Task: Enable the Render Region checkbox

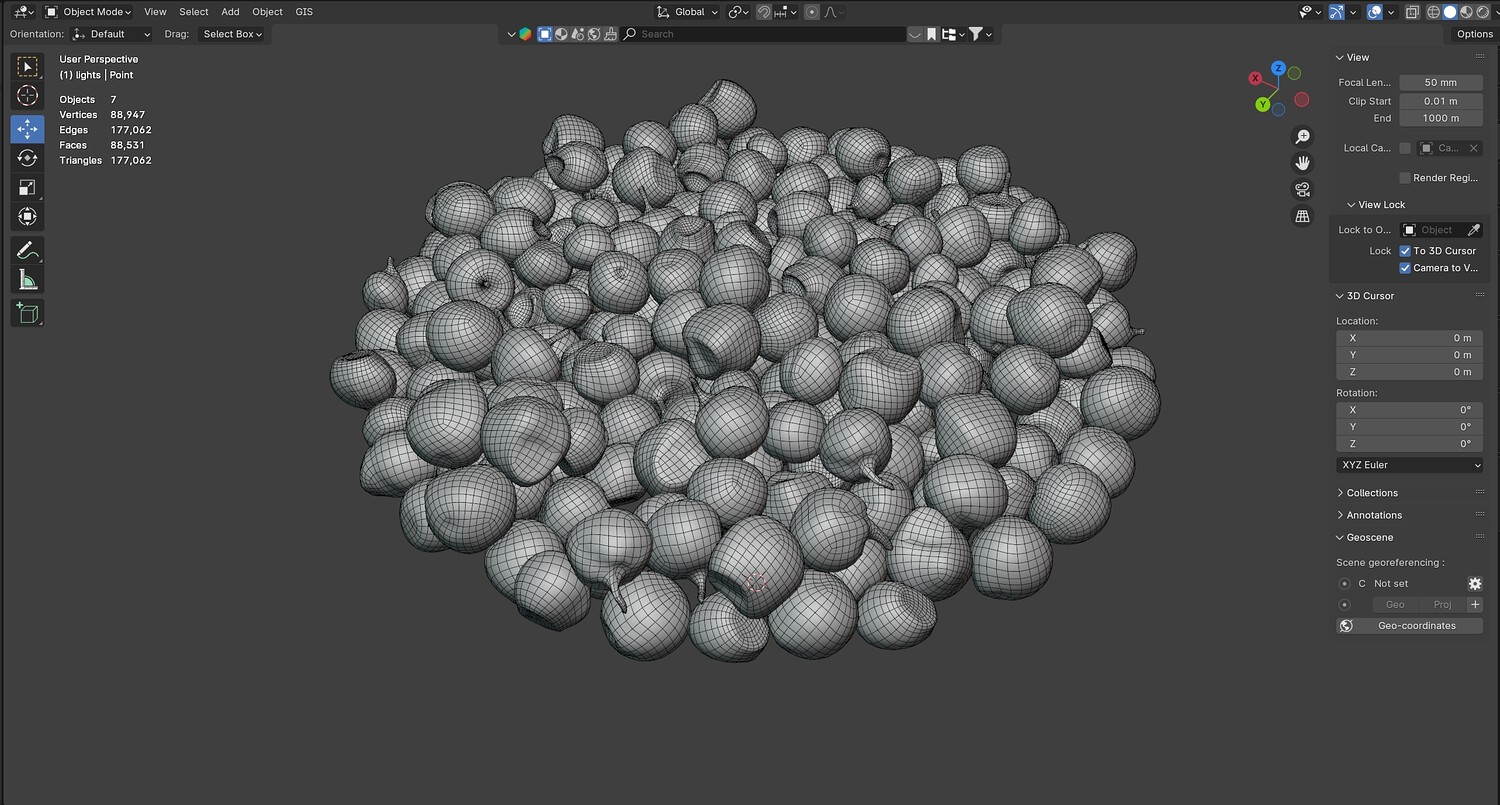Action: tap(1405, 178)
